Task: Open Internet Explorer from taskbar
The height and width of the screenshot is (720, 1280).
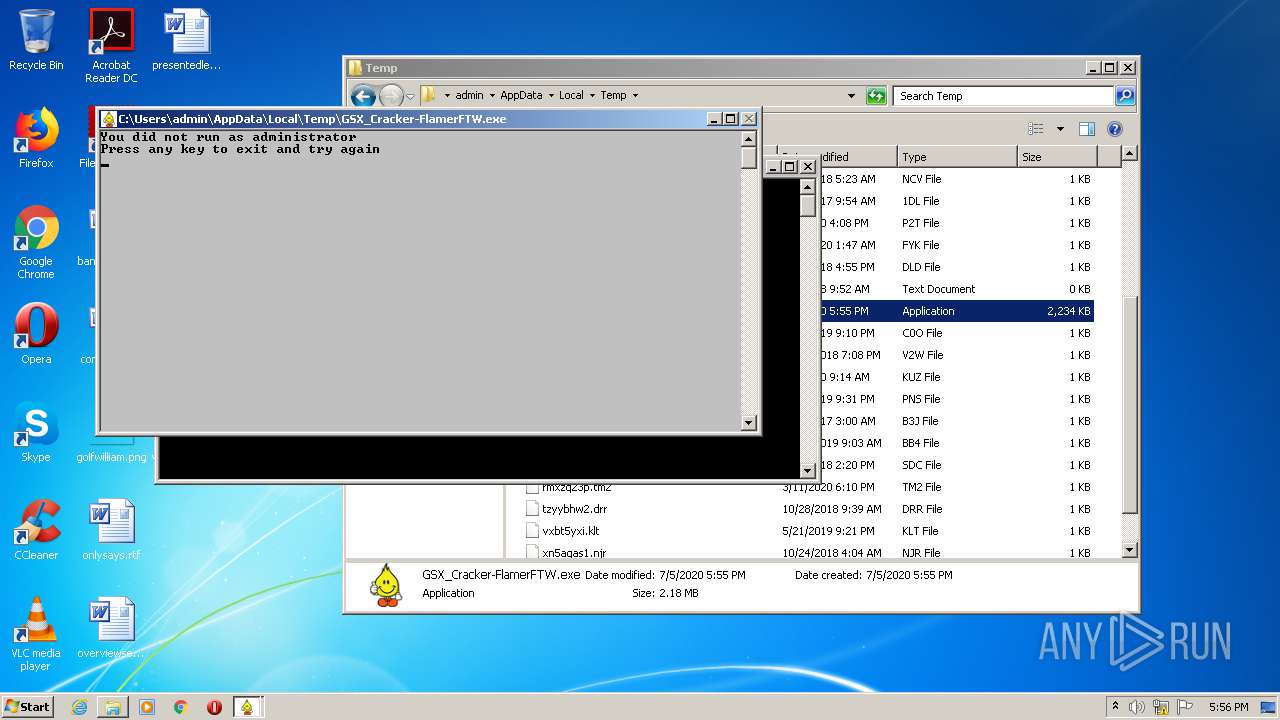Action: pyautogui.click(x=79, y=707)
